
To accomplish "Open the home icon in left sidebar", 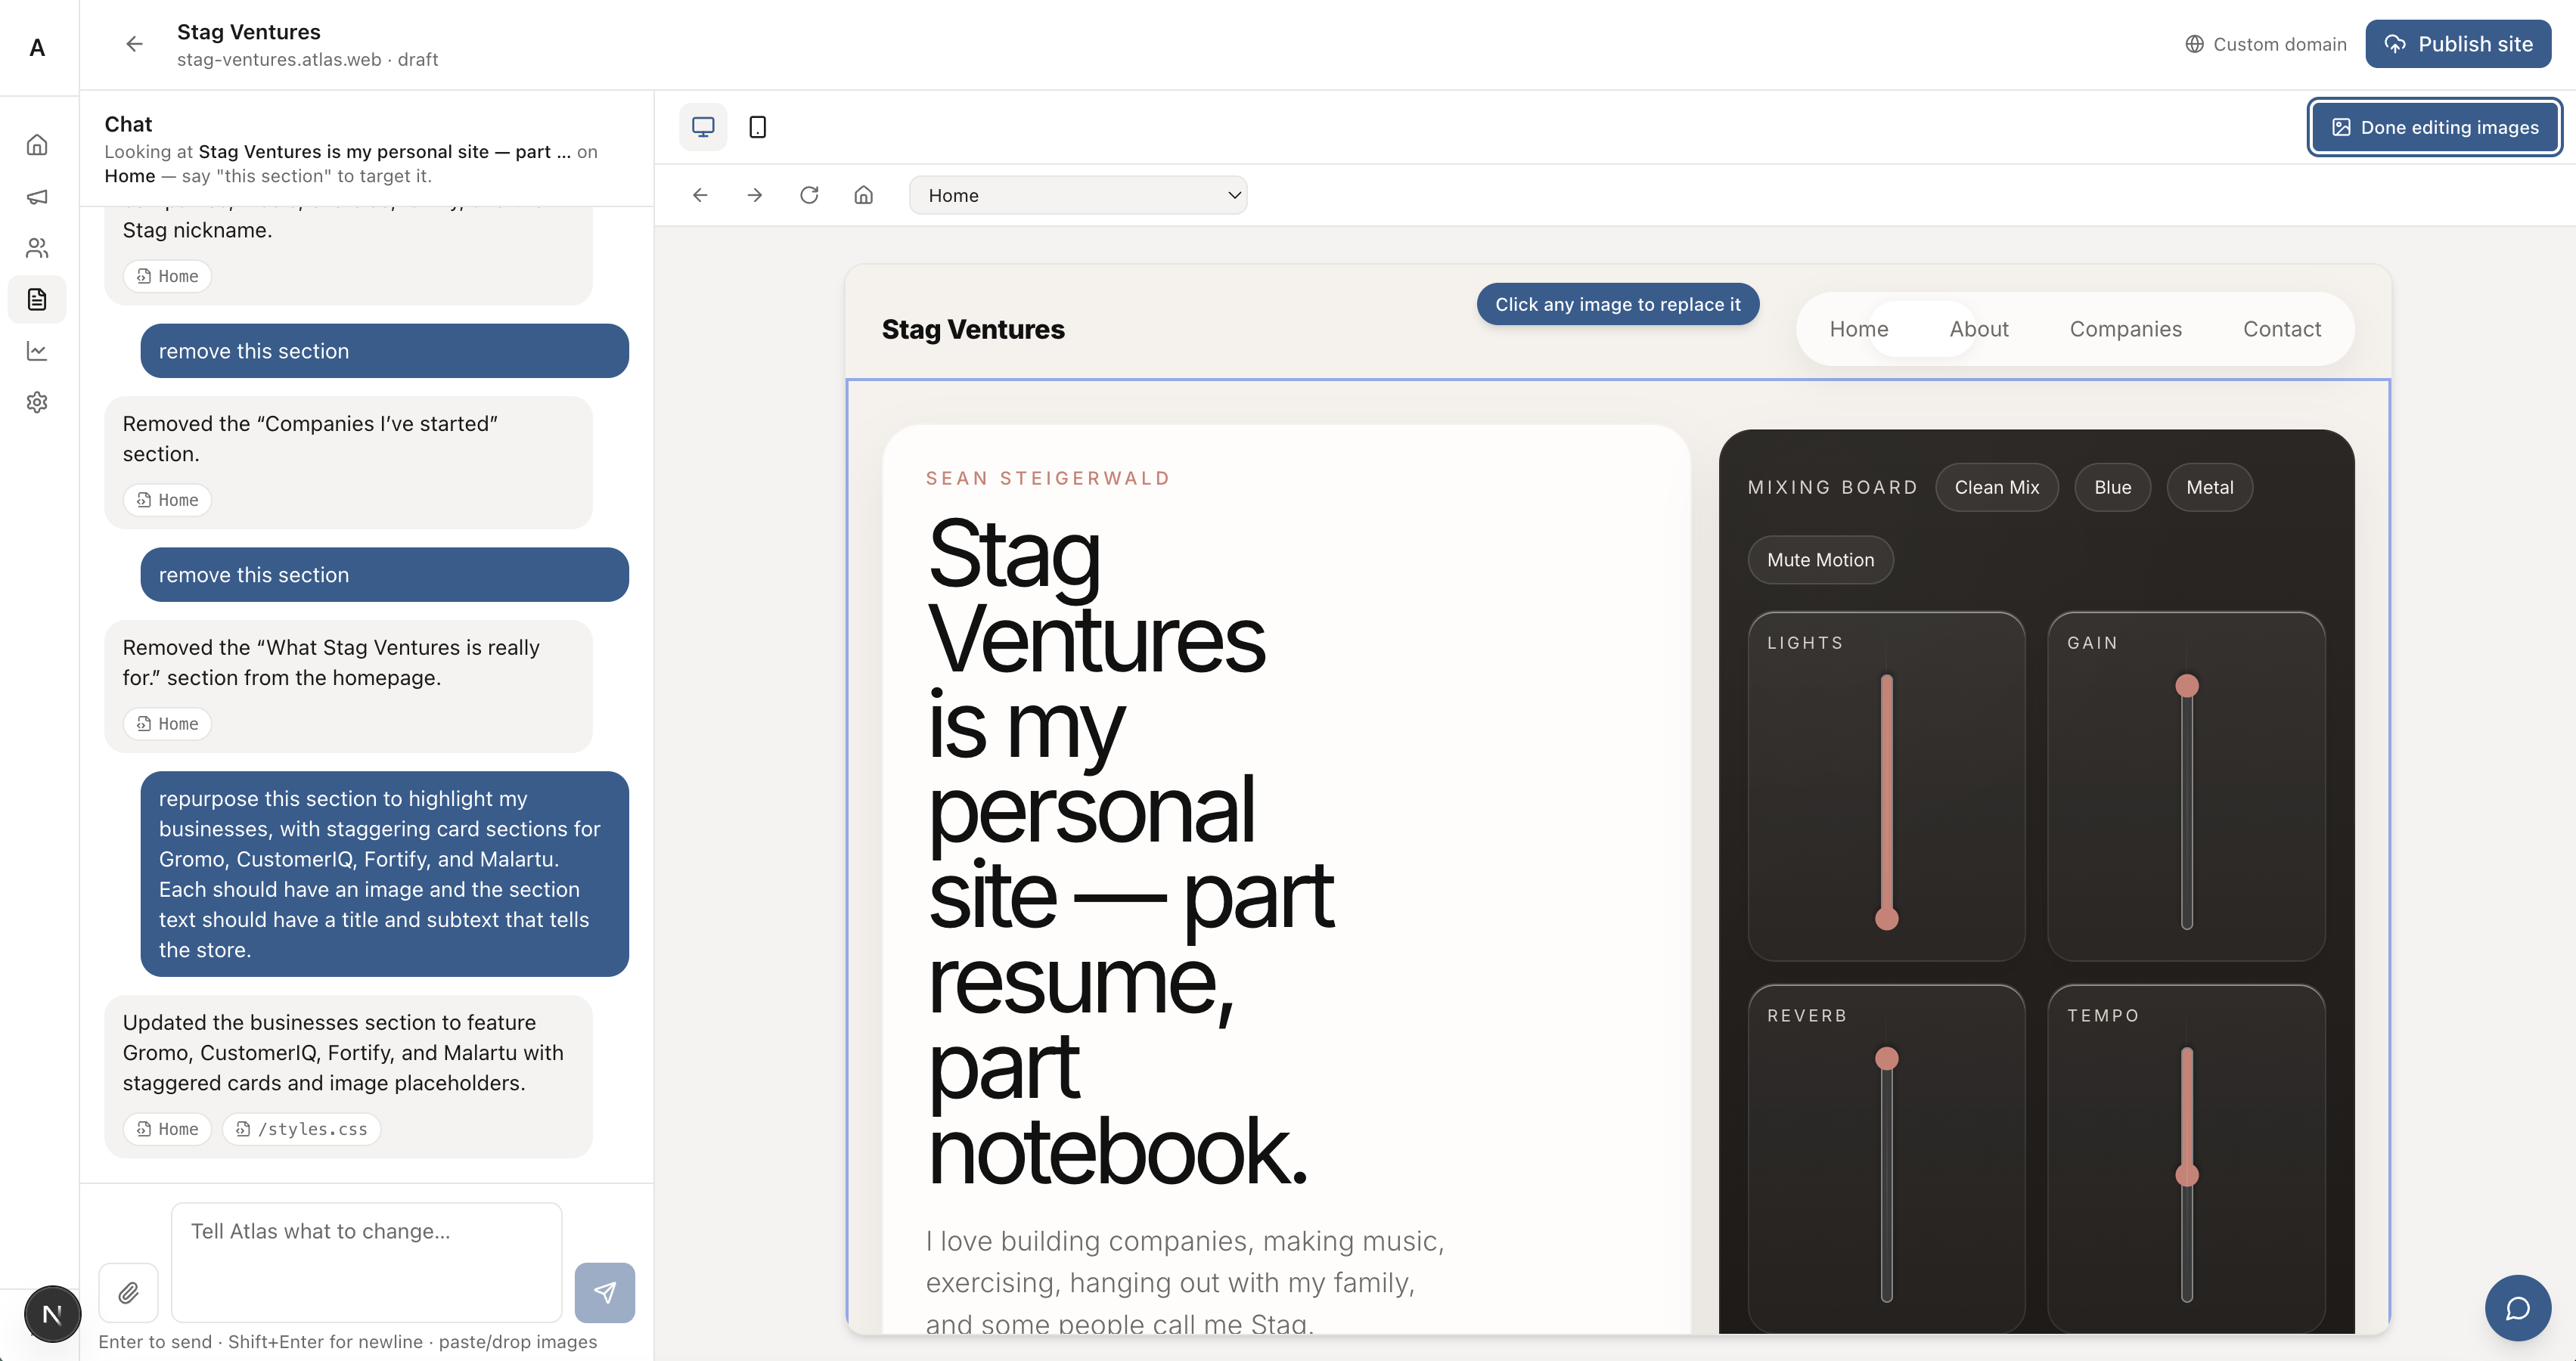I will point(37,145).
